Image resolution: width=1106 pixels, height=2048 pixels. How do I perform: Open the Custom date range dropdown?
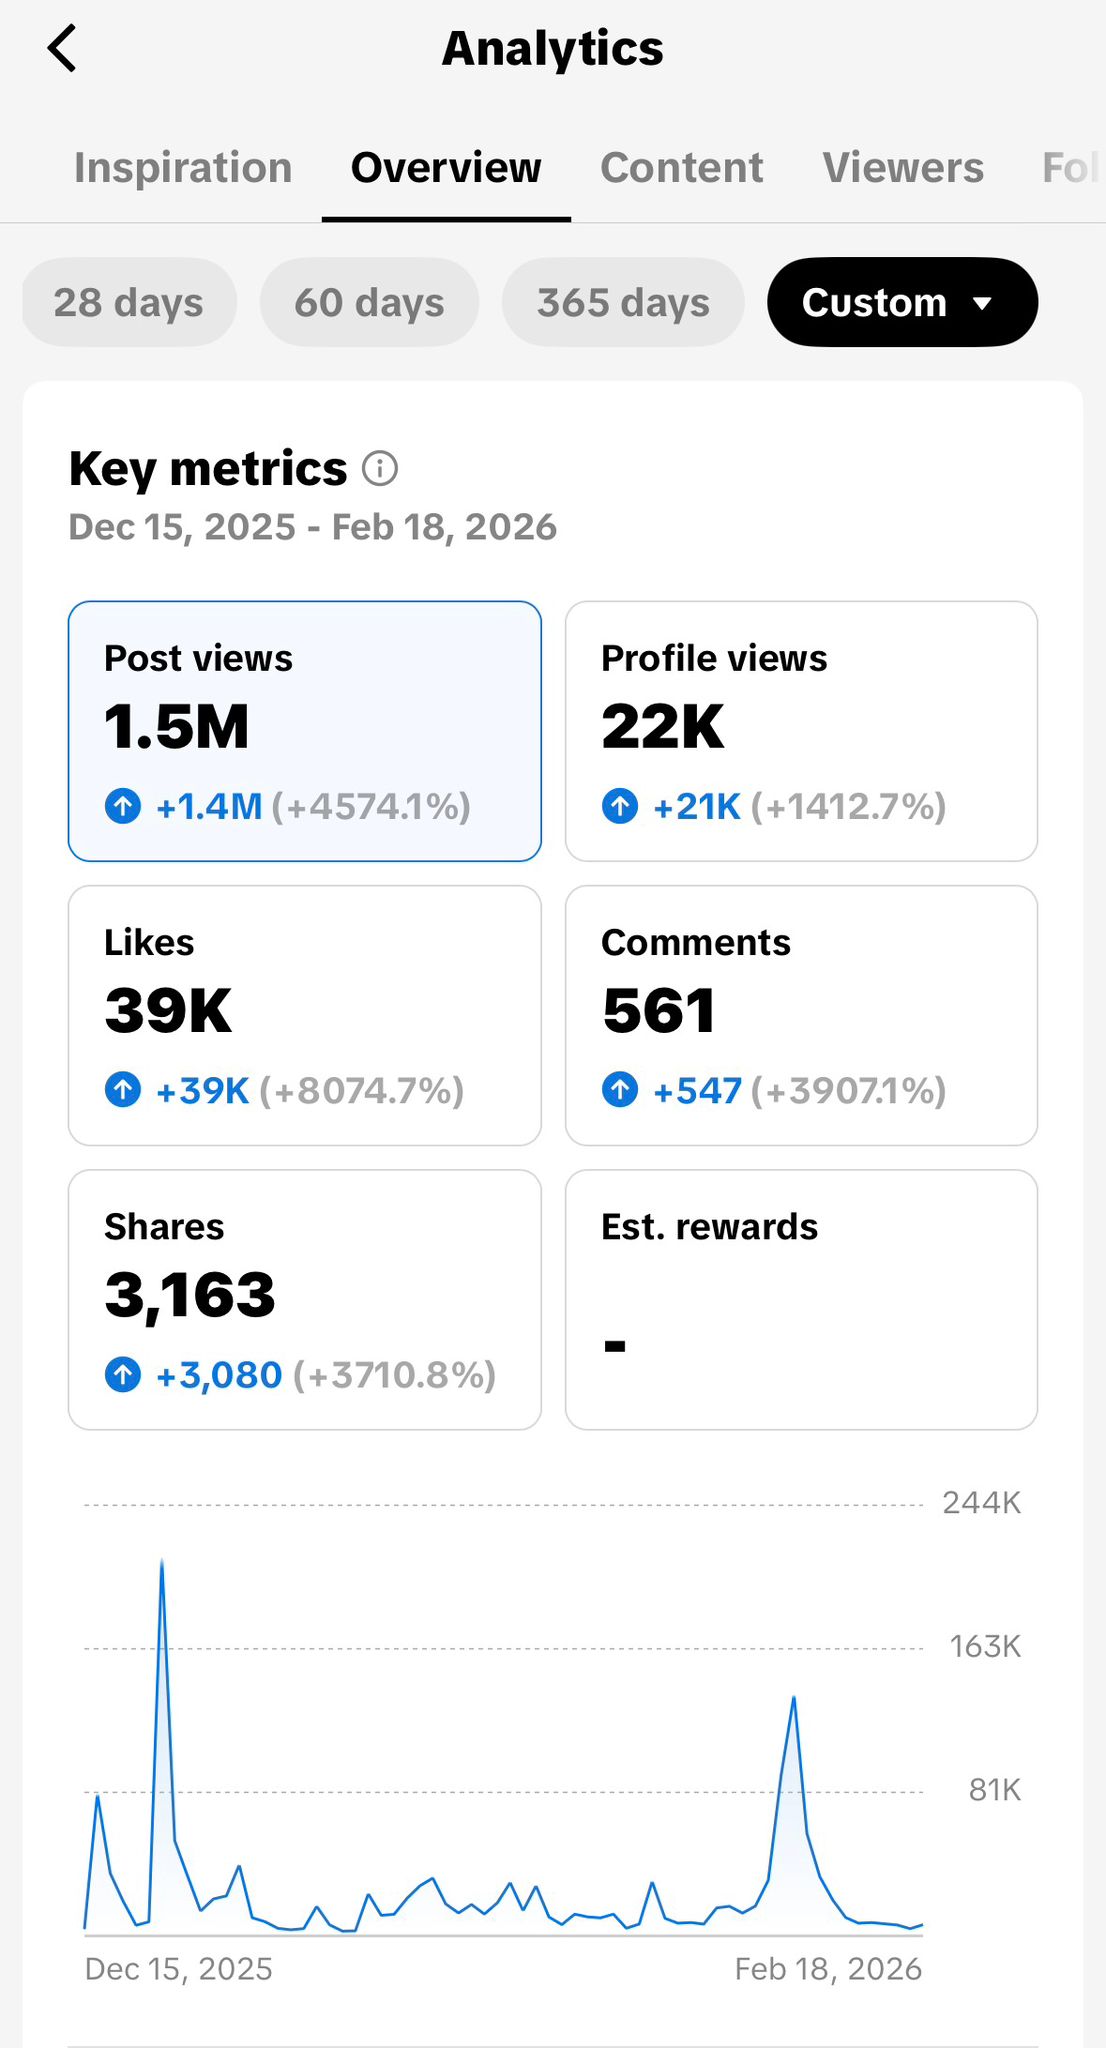click(x=902, y=303)
